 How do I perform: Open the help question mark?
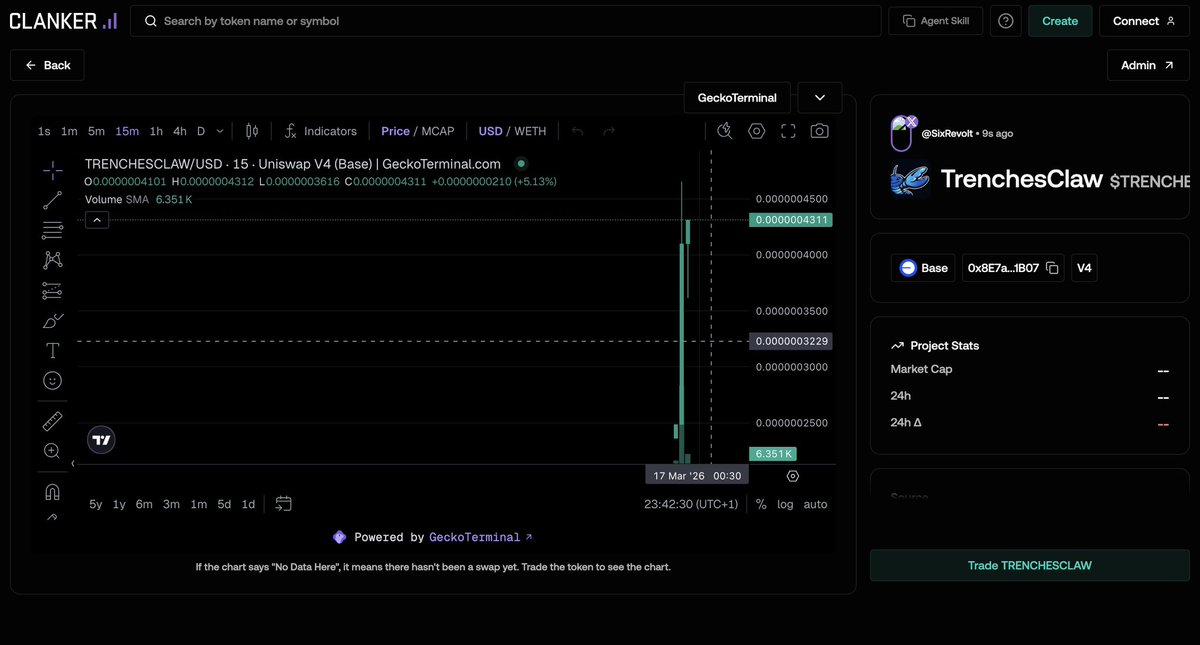coord(1006,21)
